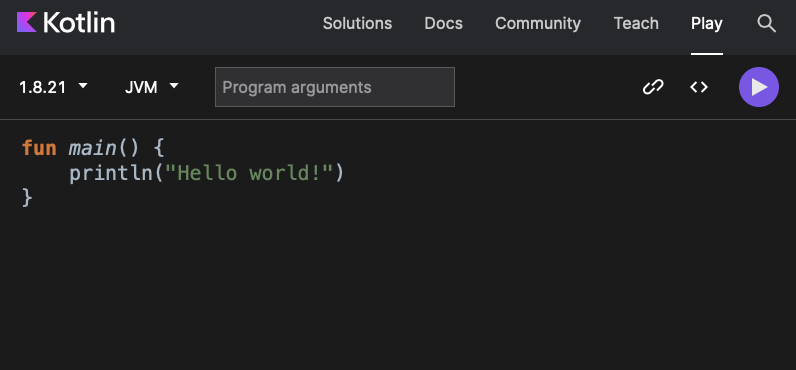Place the cursor on the println line
The width and height of the screenshot is (796, 370).
click(x=207, y=174)
